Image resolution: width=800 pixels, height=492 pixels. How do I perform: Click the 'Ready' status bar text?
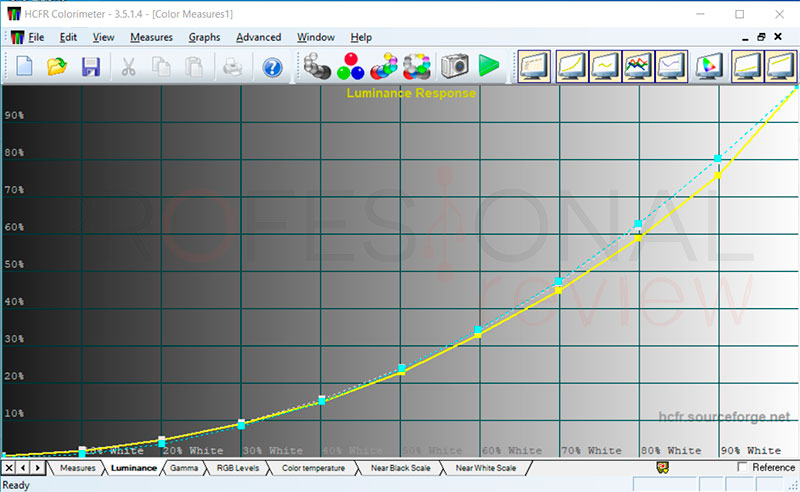pyautogui.click(x=16, y=485)
